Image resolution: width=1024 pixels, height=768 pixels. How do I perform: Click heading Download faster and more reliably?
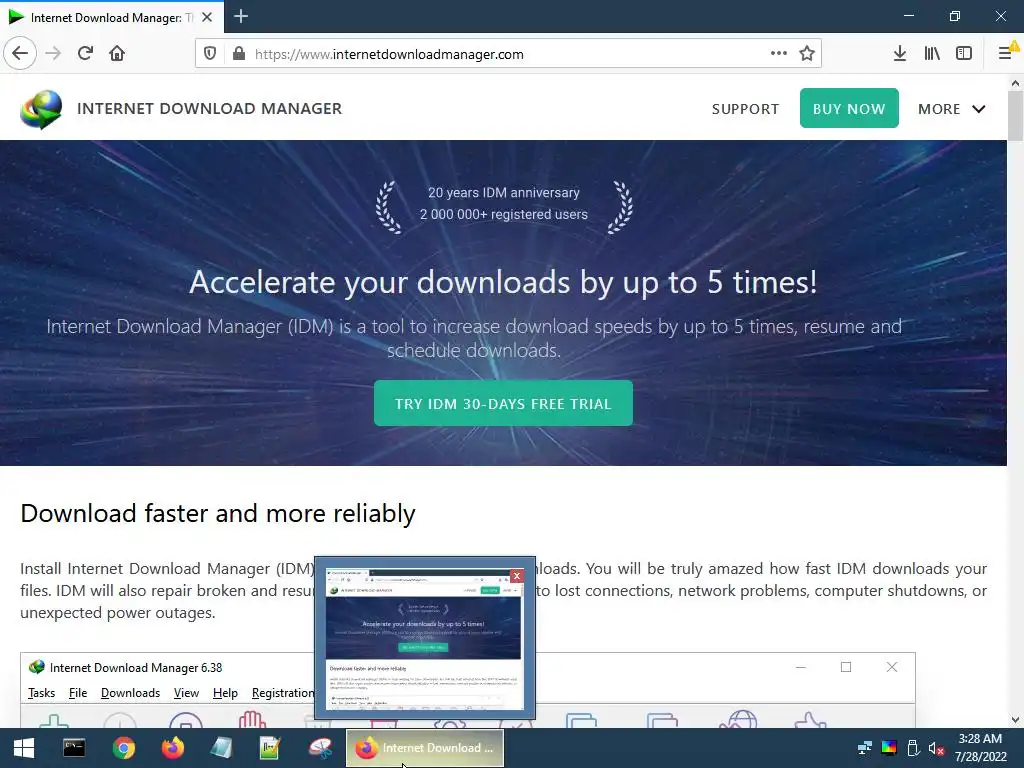[x=217, y=513]
